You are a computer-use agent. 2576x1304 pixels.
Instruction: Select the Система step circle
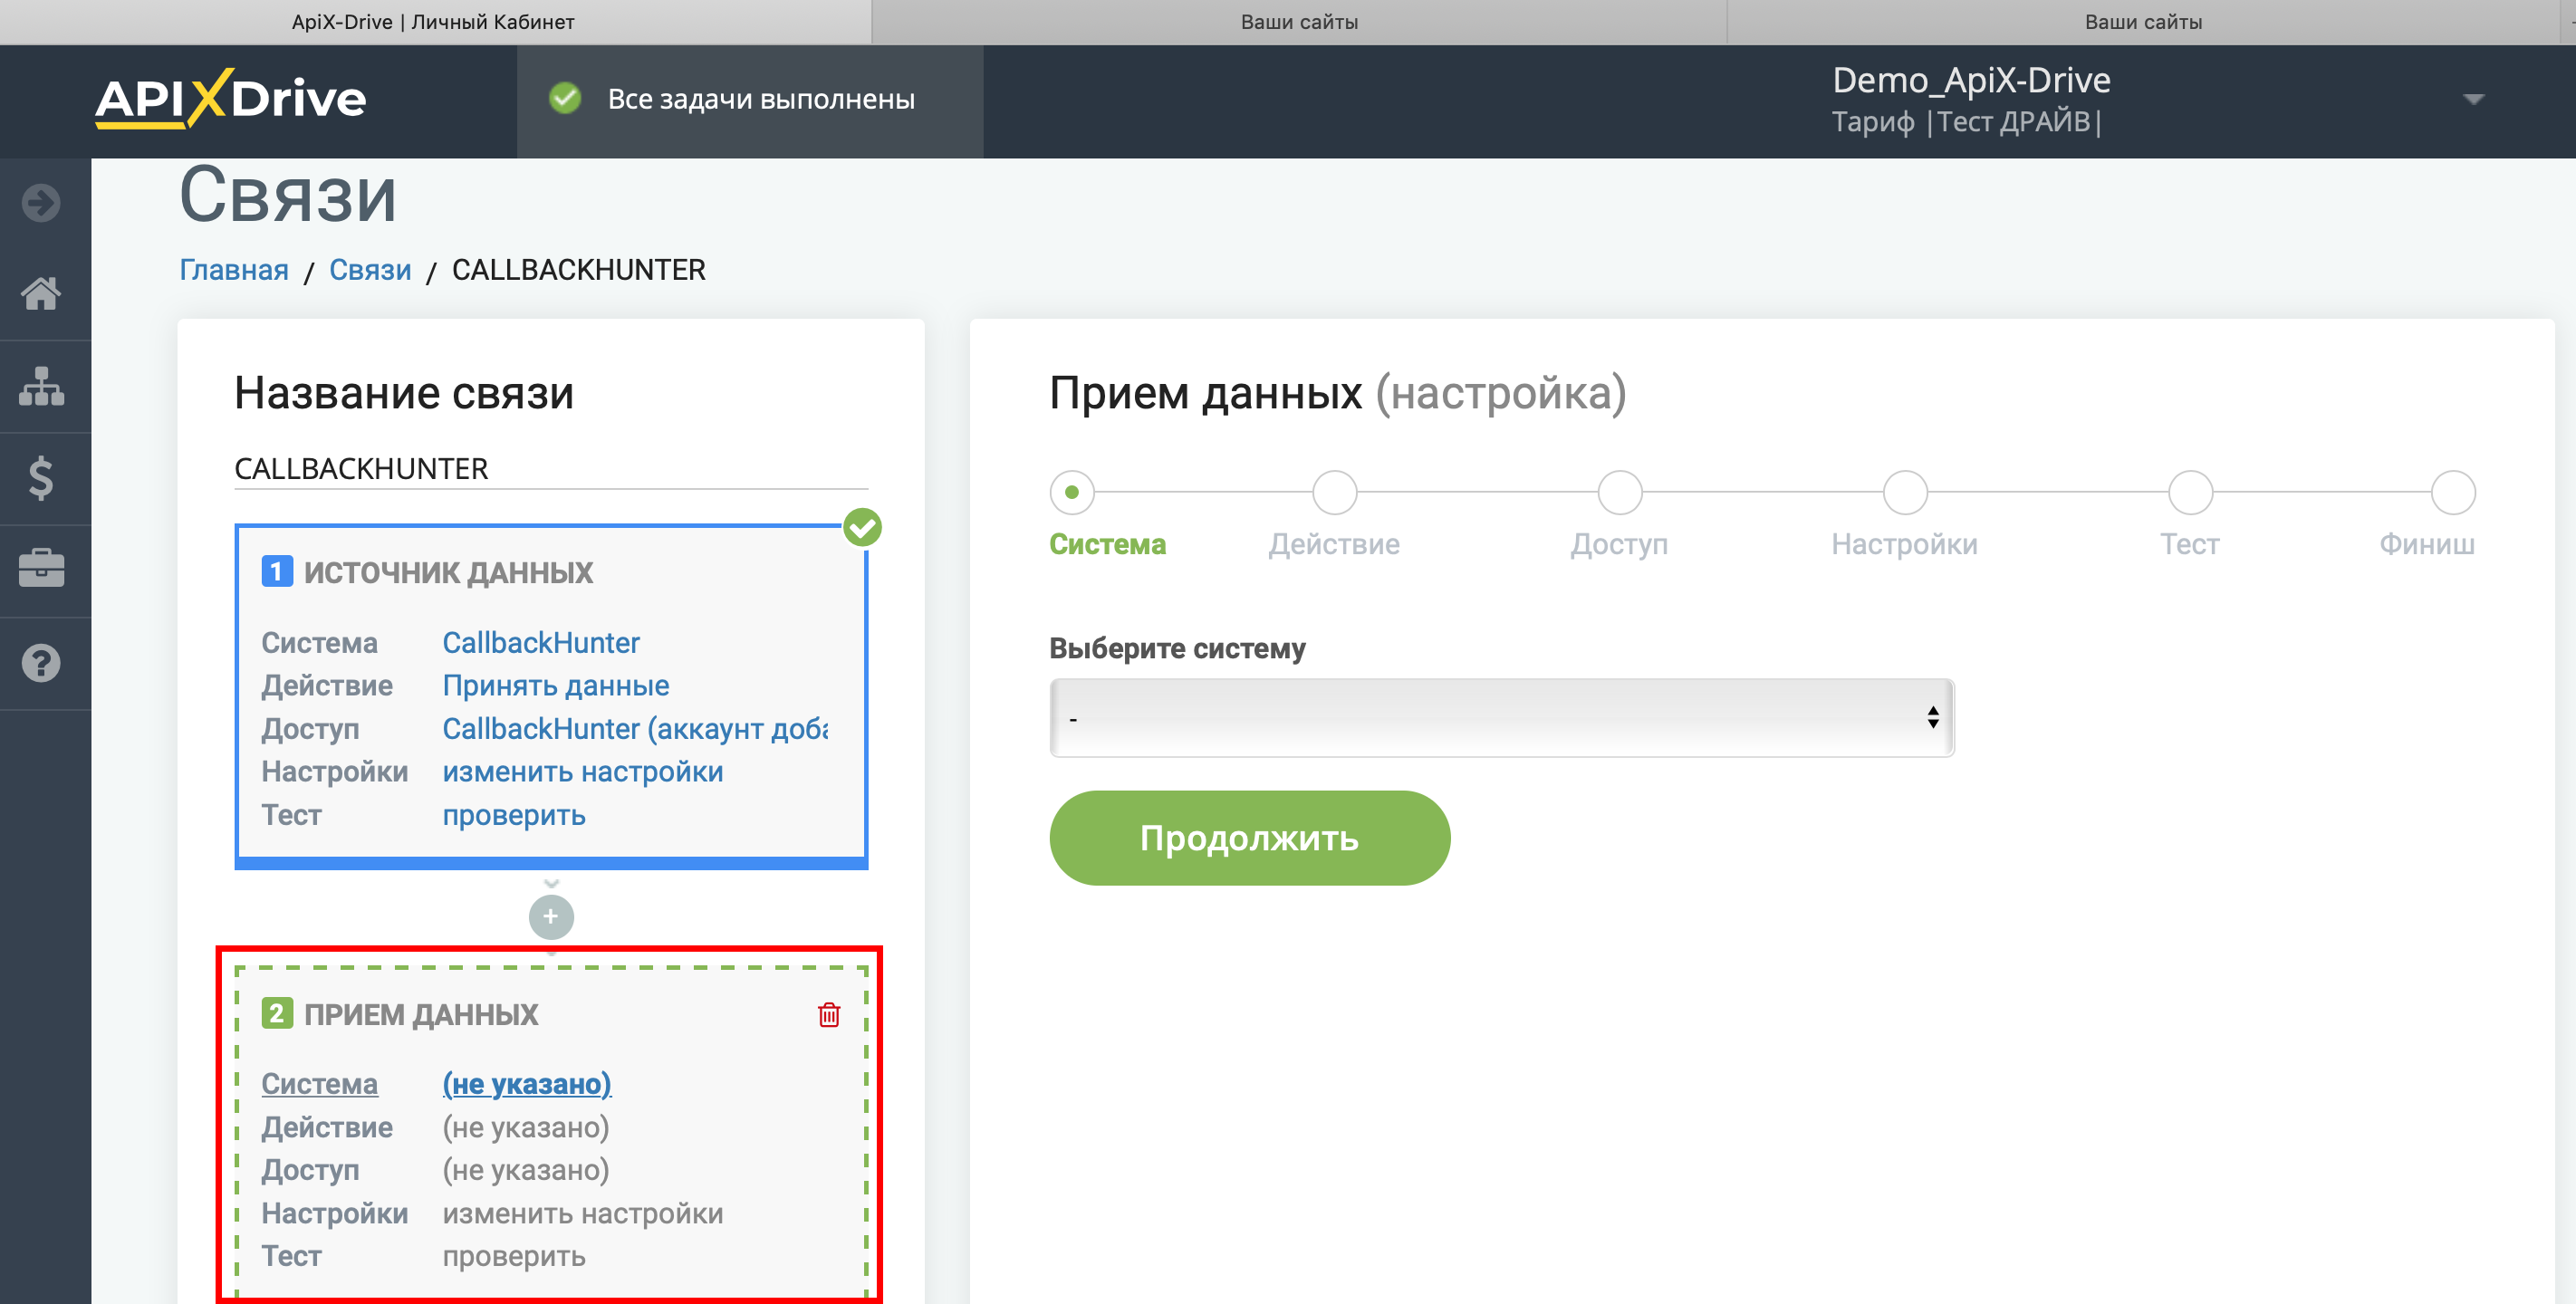(x=1072, y=492)
